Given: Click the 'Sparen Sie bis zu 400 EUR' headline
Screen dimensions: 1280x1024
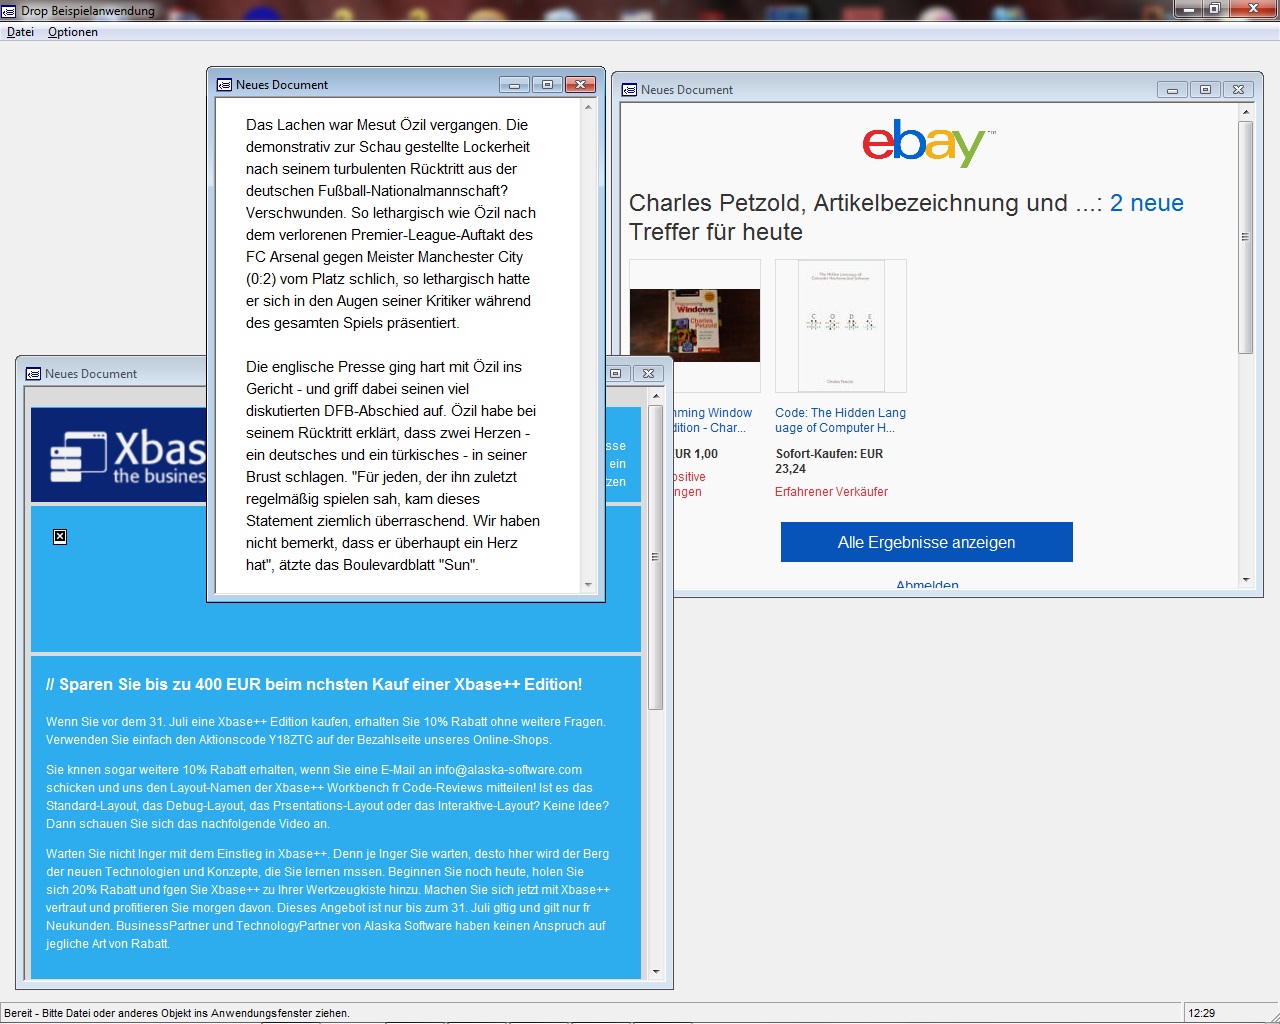Looking at the screenshot, I should pos(314,685).
